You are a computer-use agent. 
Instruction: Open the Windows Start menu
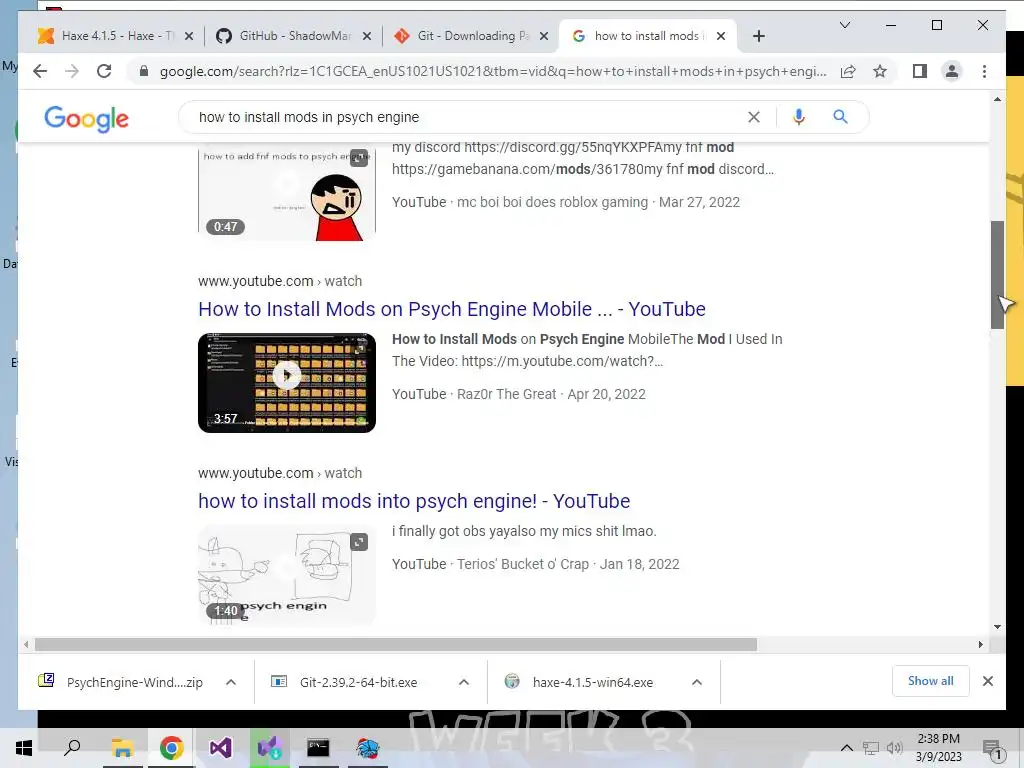[24, 748]
